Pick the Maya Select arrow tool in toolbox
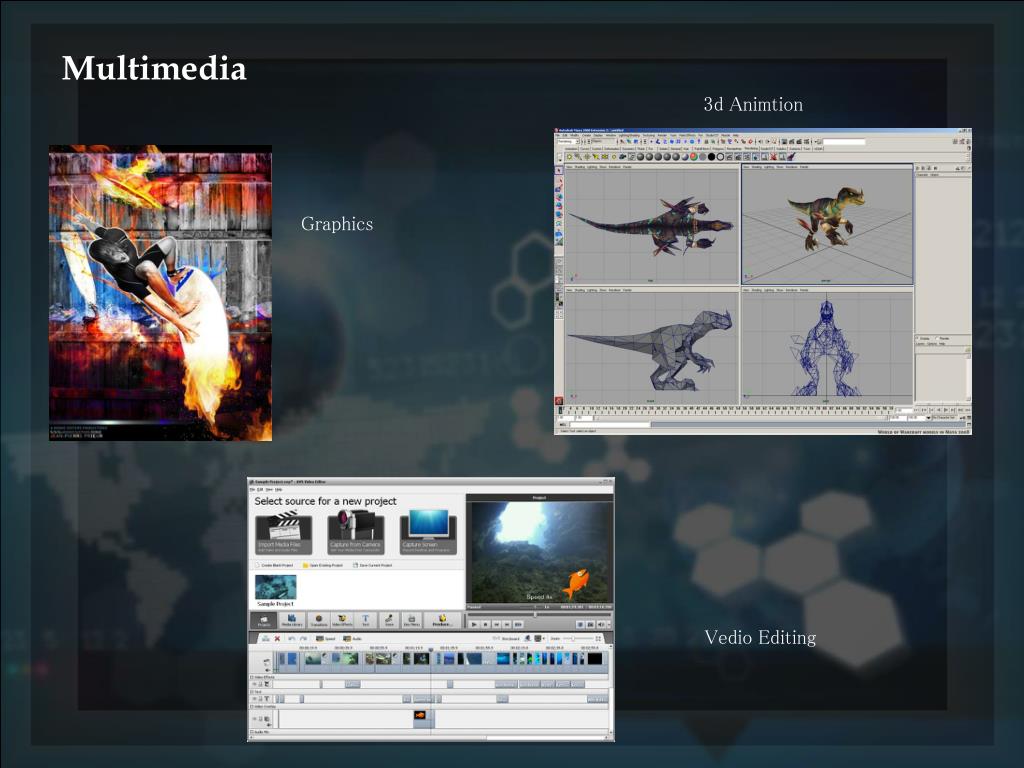The image size is (1024, 768). pyautogui.click(x=559, y=170)
